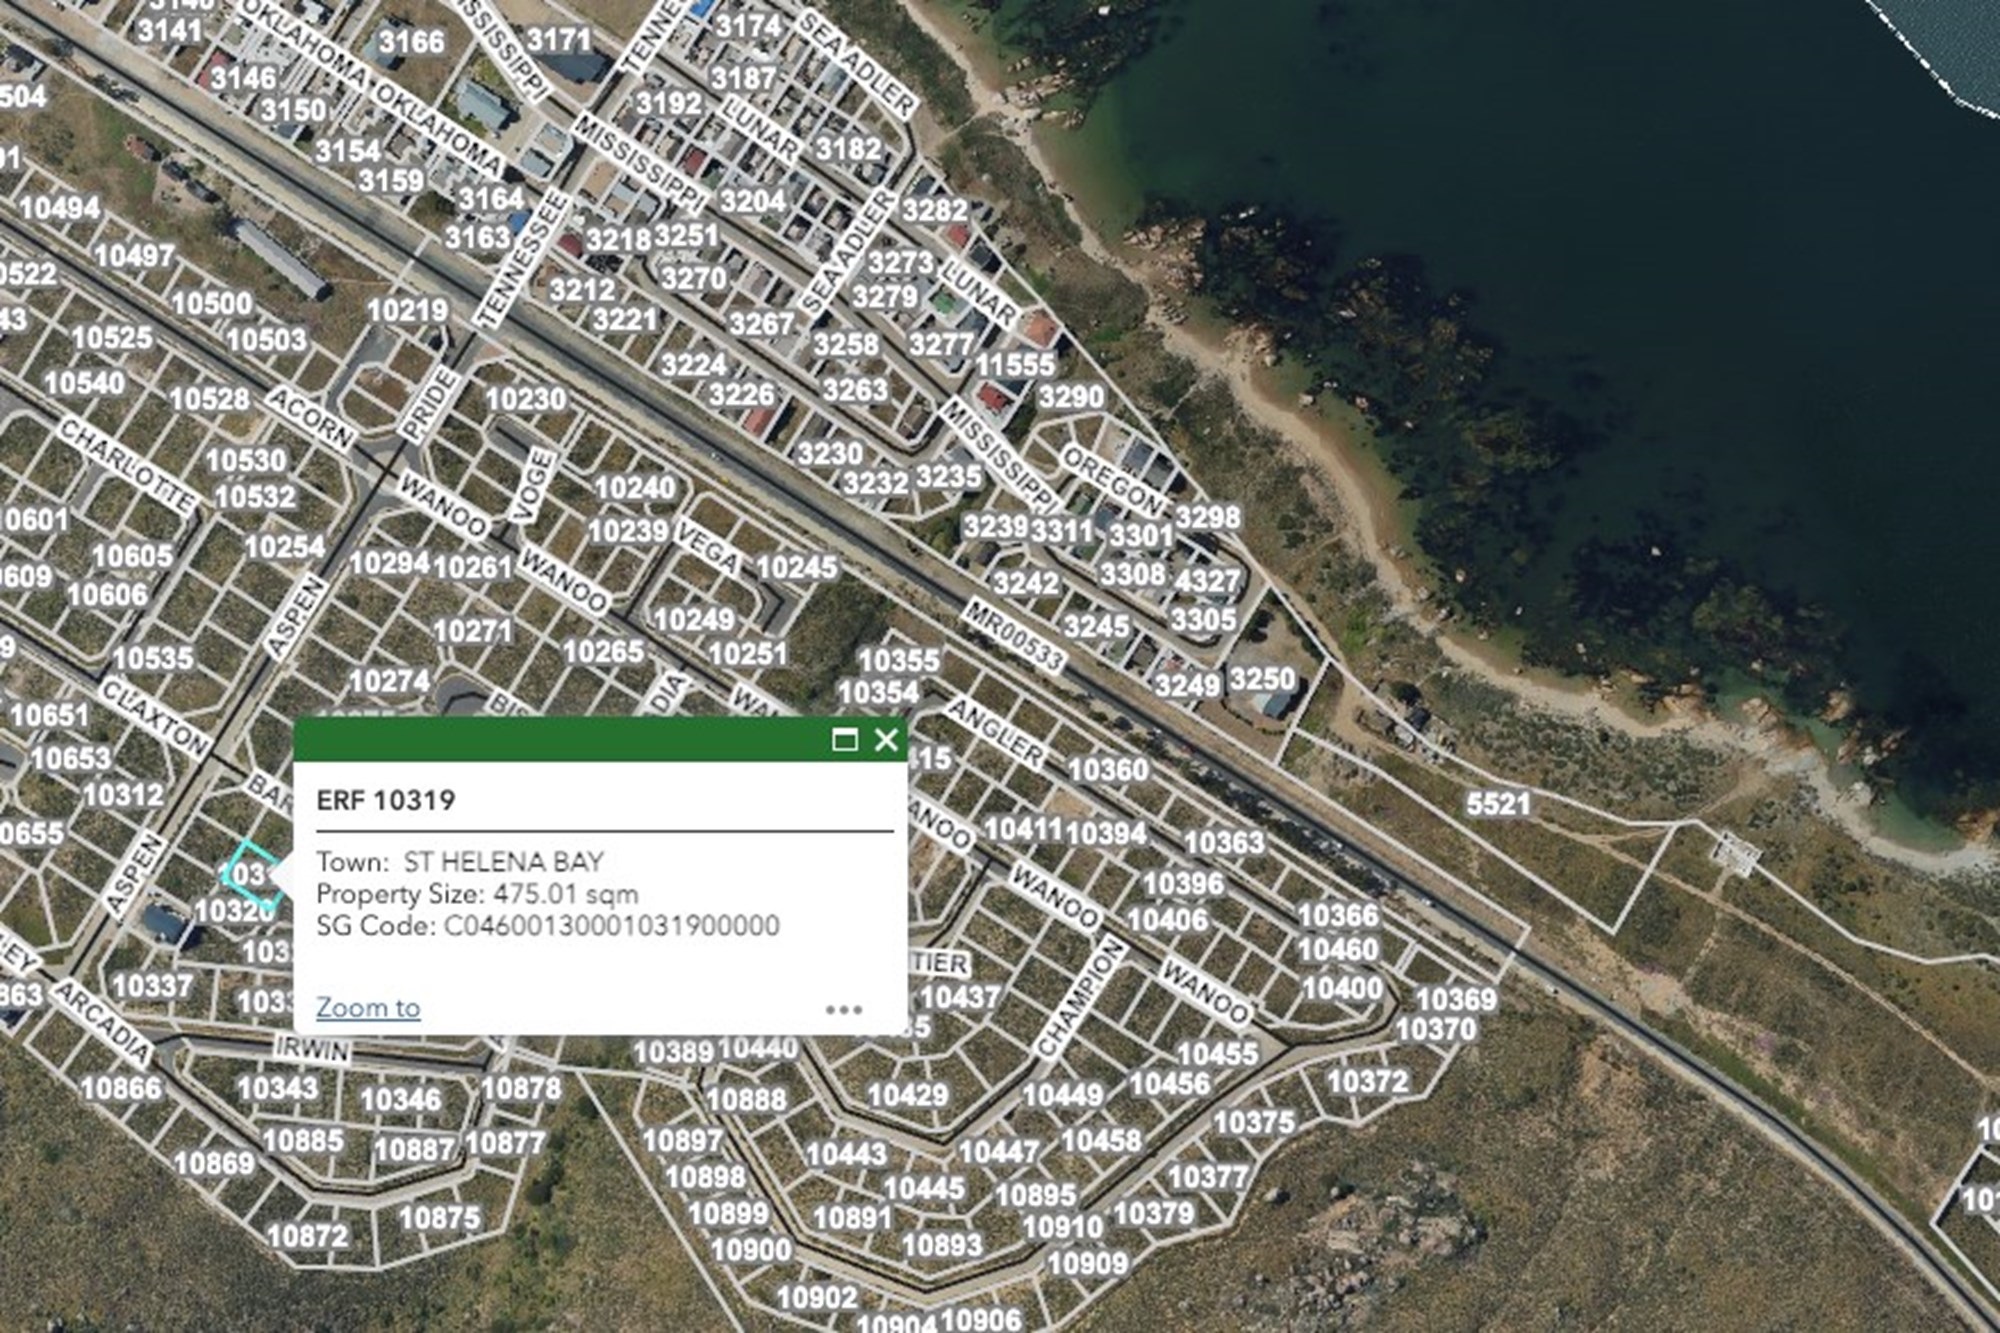The image size is (2000, 1333).
Task: Click the erf 4327 parcel label
Action: [1207, 581]
